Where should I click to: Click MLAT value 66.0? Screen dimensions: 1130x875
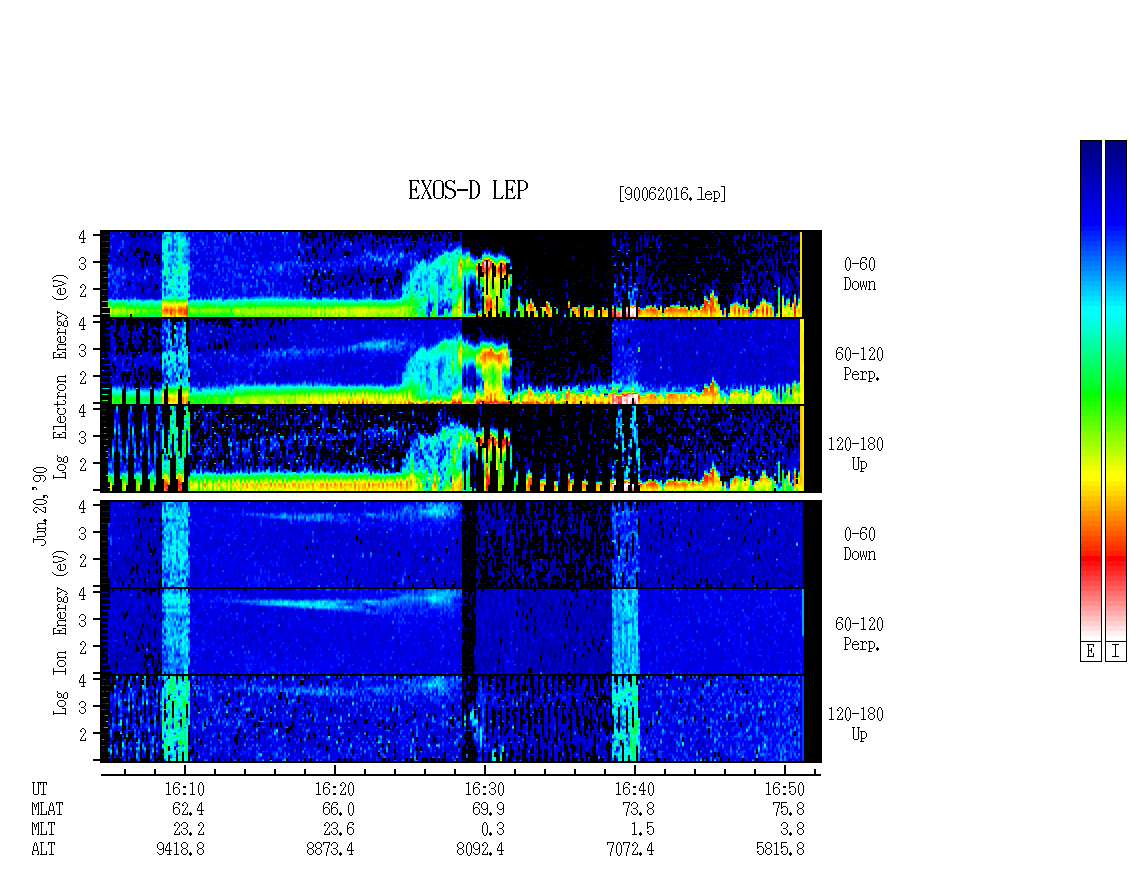(338, 809)
